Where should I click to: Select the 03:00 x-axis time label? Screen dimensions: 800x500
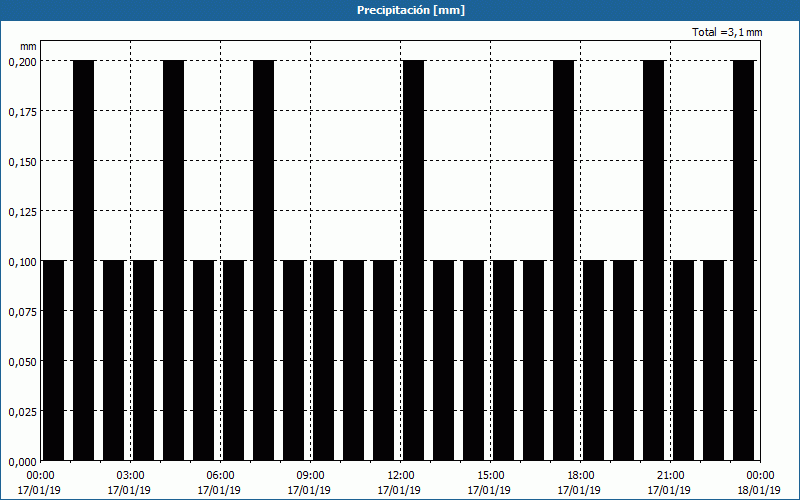130,476
